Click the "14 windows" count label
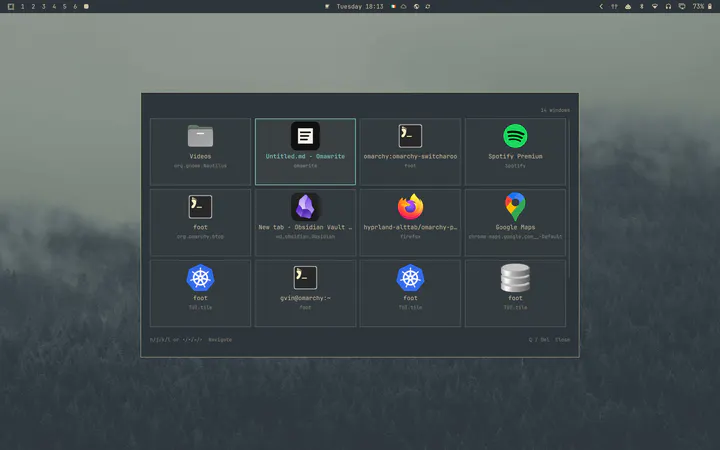720x450 pixels. pyautogui.click(x=555, y=110)
